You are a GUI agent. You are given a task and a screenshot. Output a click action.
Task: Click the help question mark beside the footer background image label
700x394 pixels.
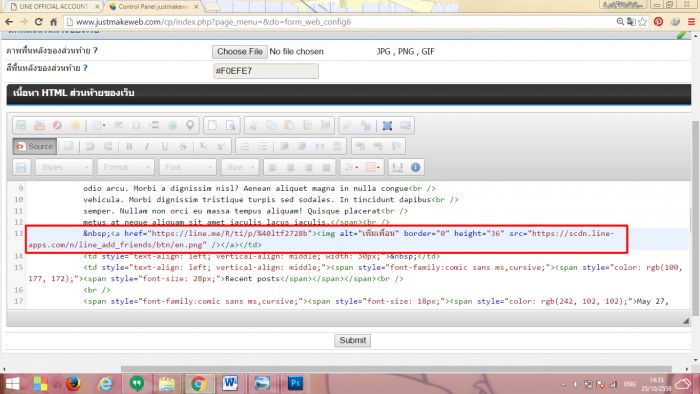96,50
